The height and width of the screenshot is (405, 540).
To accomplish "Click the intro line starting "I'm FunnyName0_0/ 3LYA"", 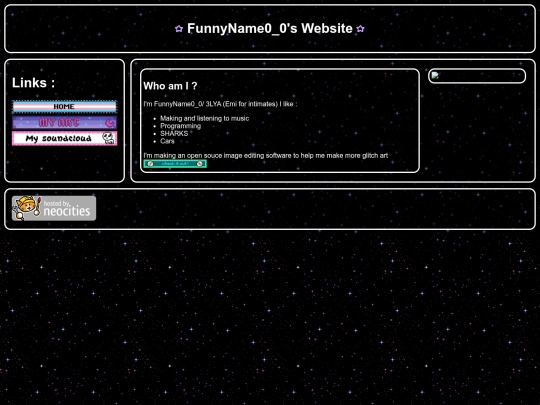I will pyautogui.click(x=220, y=104).
